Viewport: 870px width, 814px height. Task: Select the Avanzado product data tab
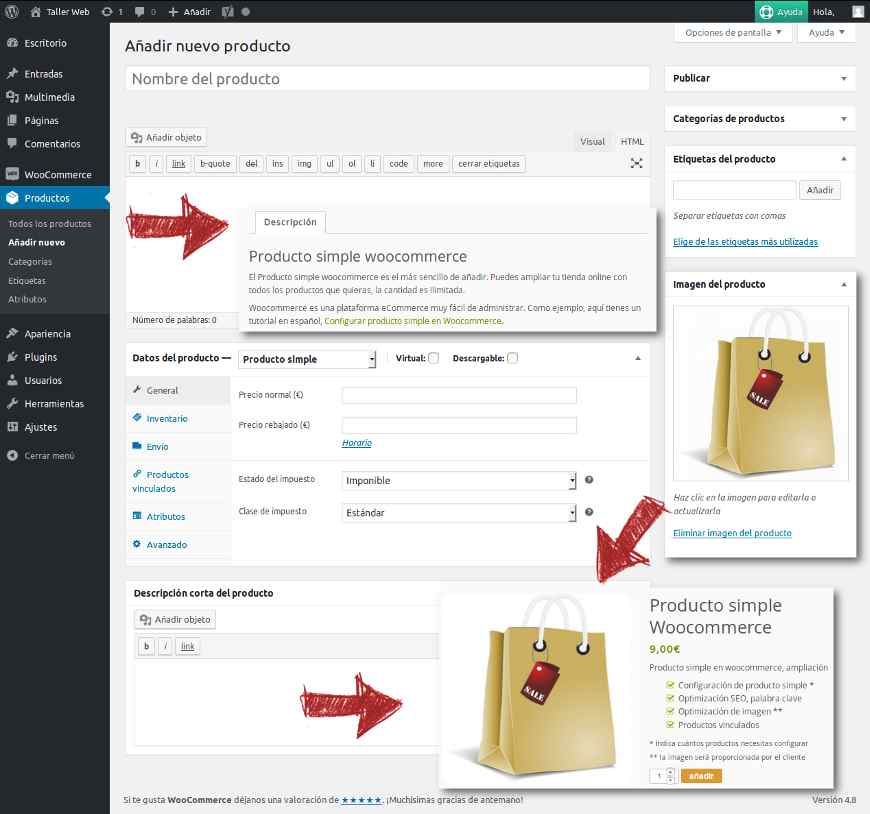point(178,545)
